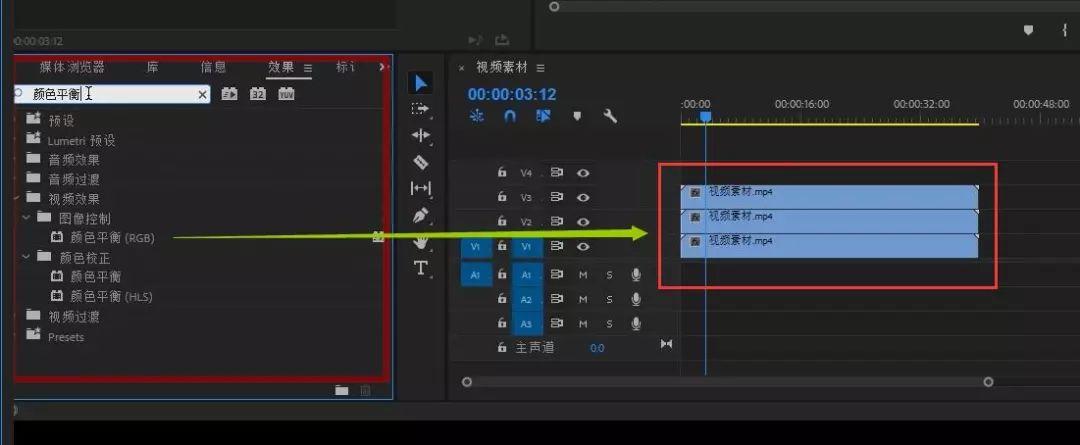Clear the effects search with the X
Viewport: 1080px width, 445px height.
pos(202,94)
